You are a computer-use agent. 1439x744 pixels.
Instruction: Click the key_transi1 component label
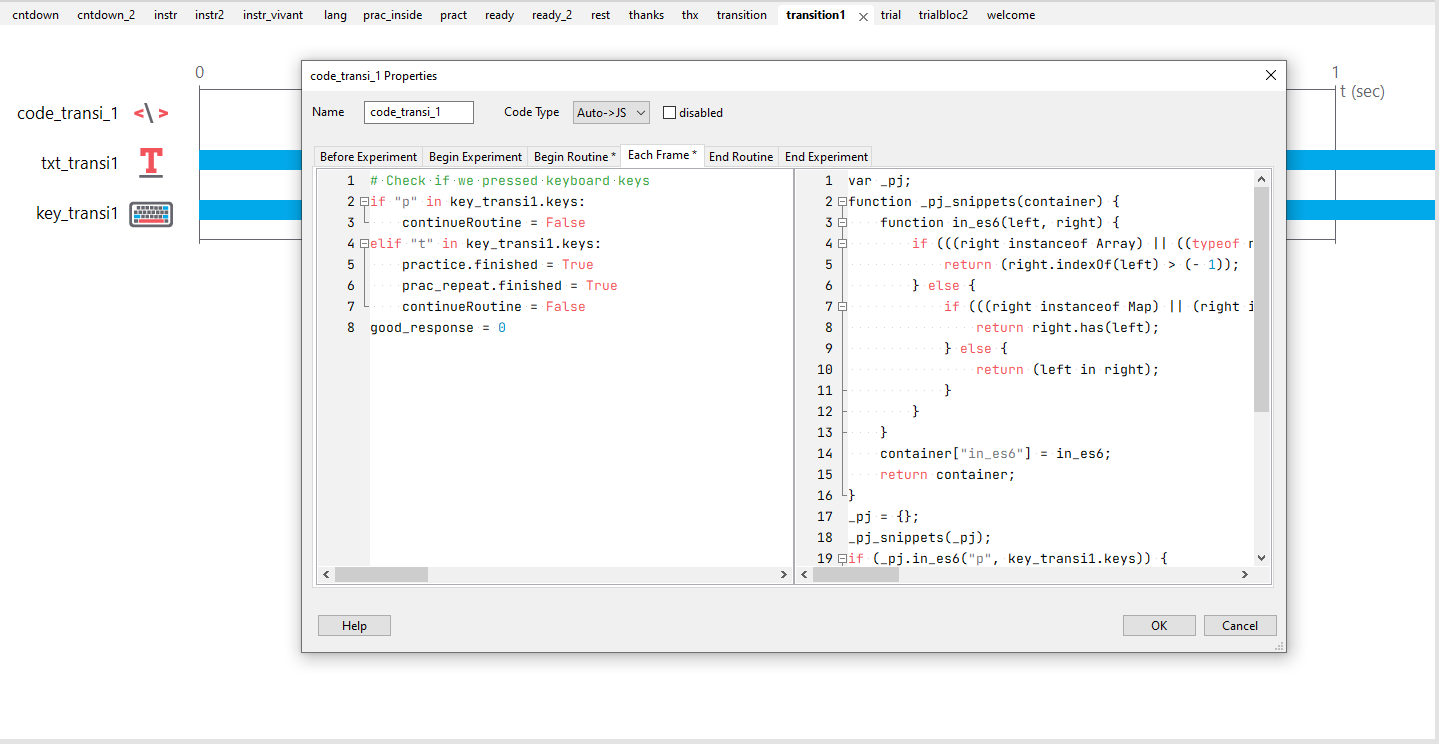point(77,213)
